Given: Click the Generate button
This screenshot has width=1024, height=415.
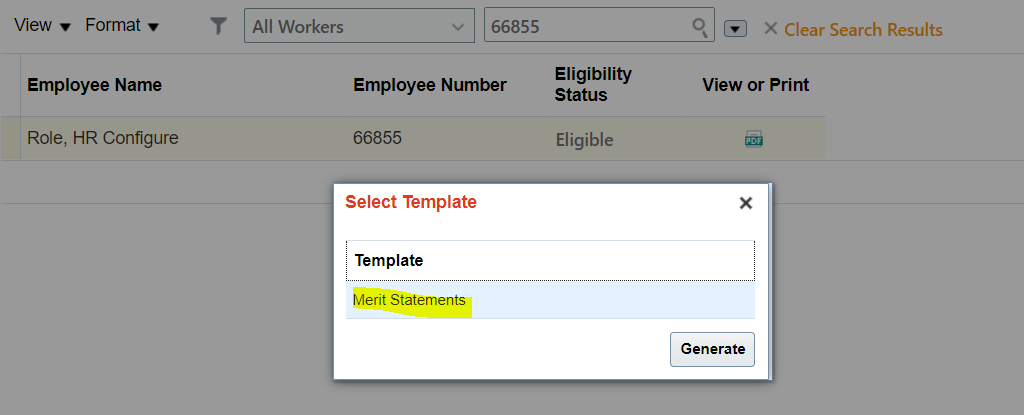Looking at the screenshot, I should pyautogui.click(x=712, y=349).
